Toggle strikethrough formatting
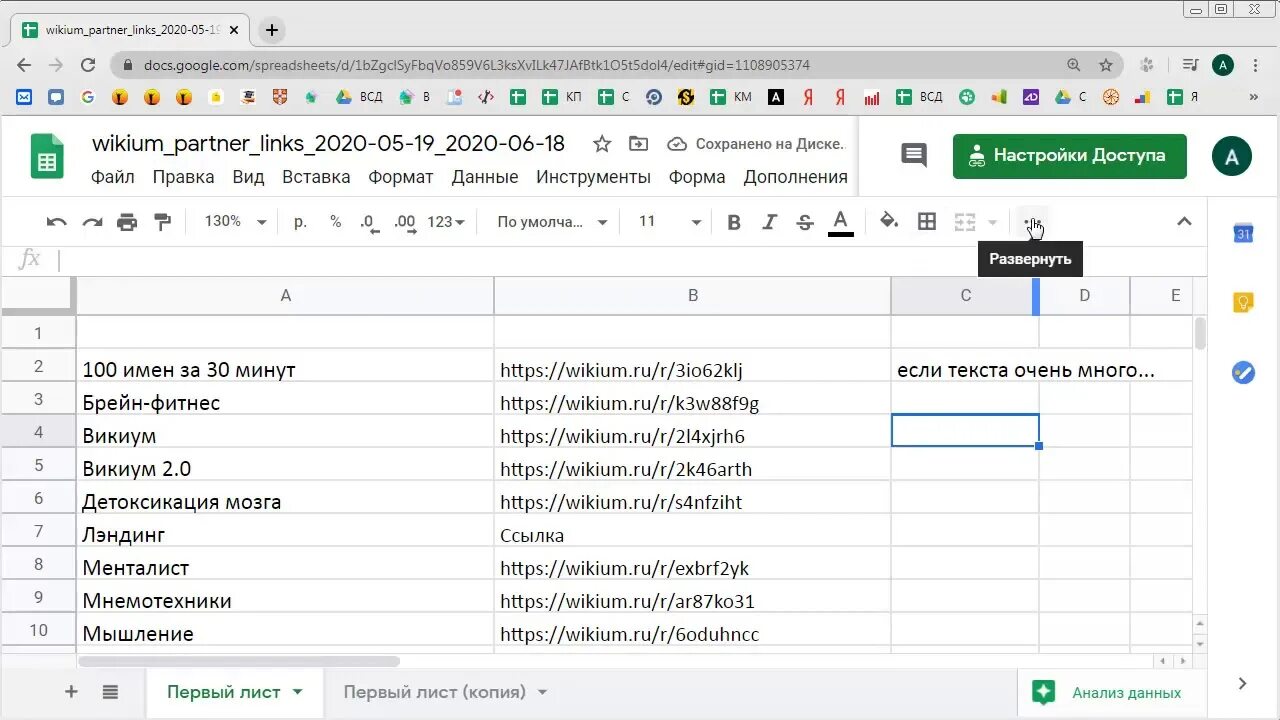1280x720 pixels. pyautogui.click(x=805, y=222)
